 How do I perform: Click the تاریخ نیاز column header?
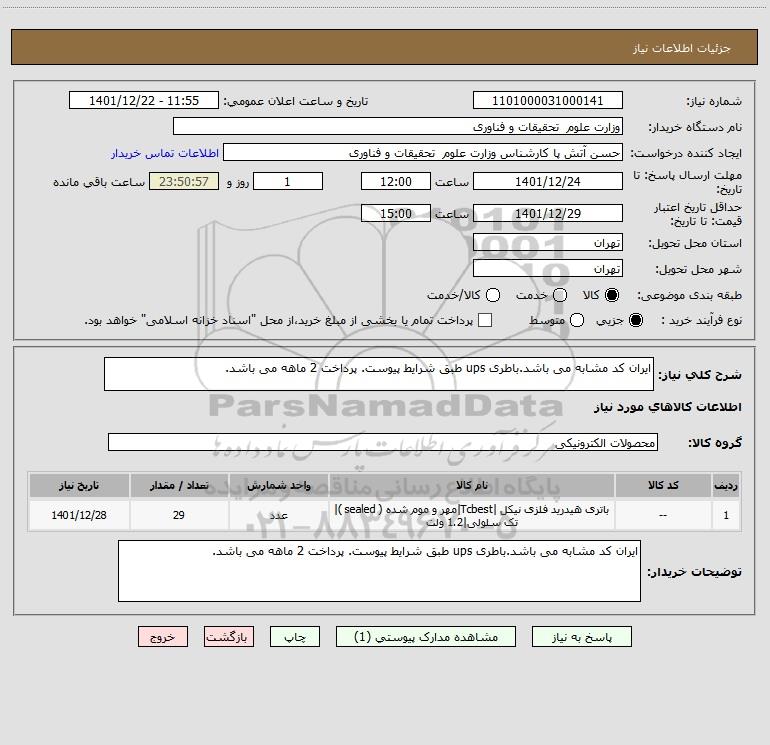(x=79, y=485)
